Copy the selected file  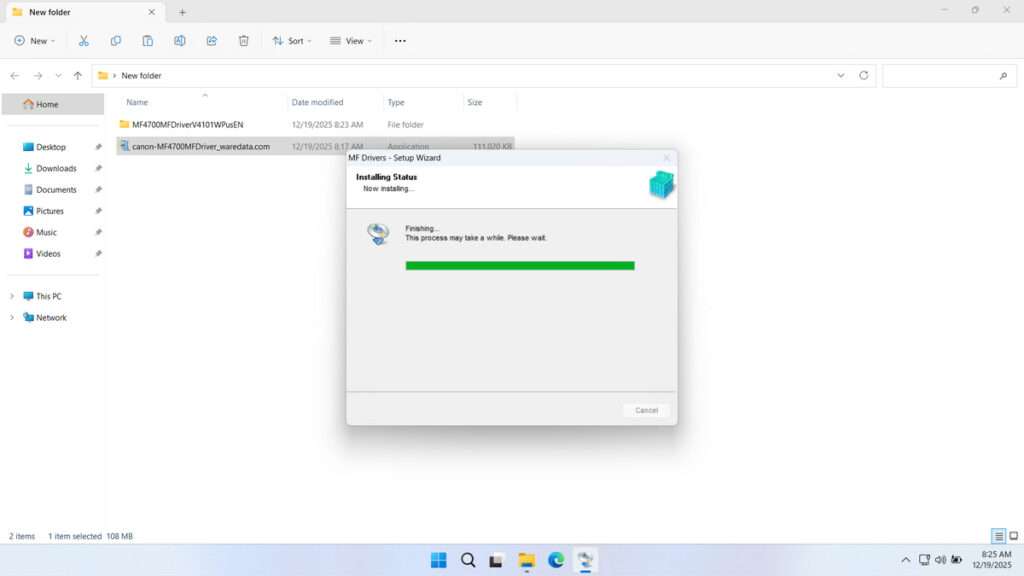[x=116, y=40]
